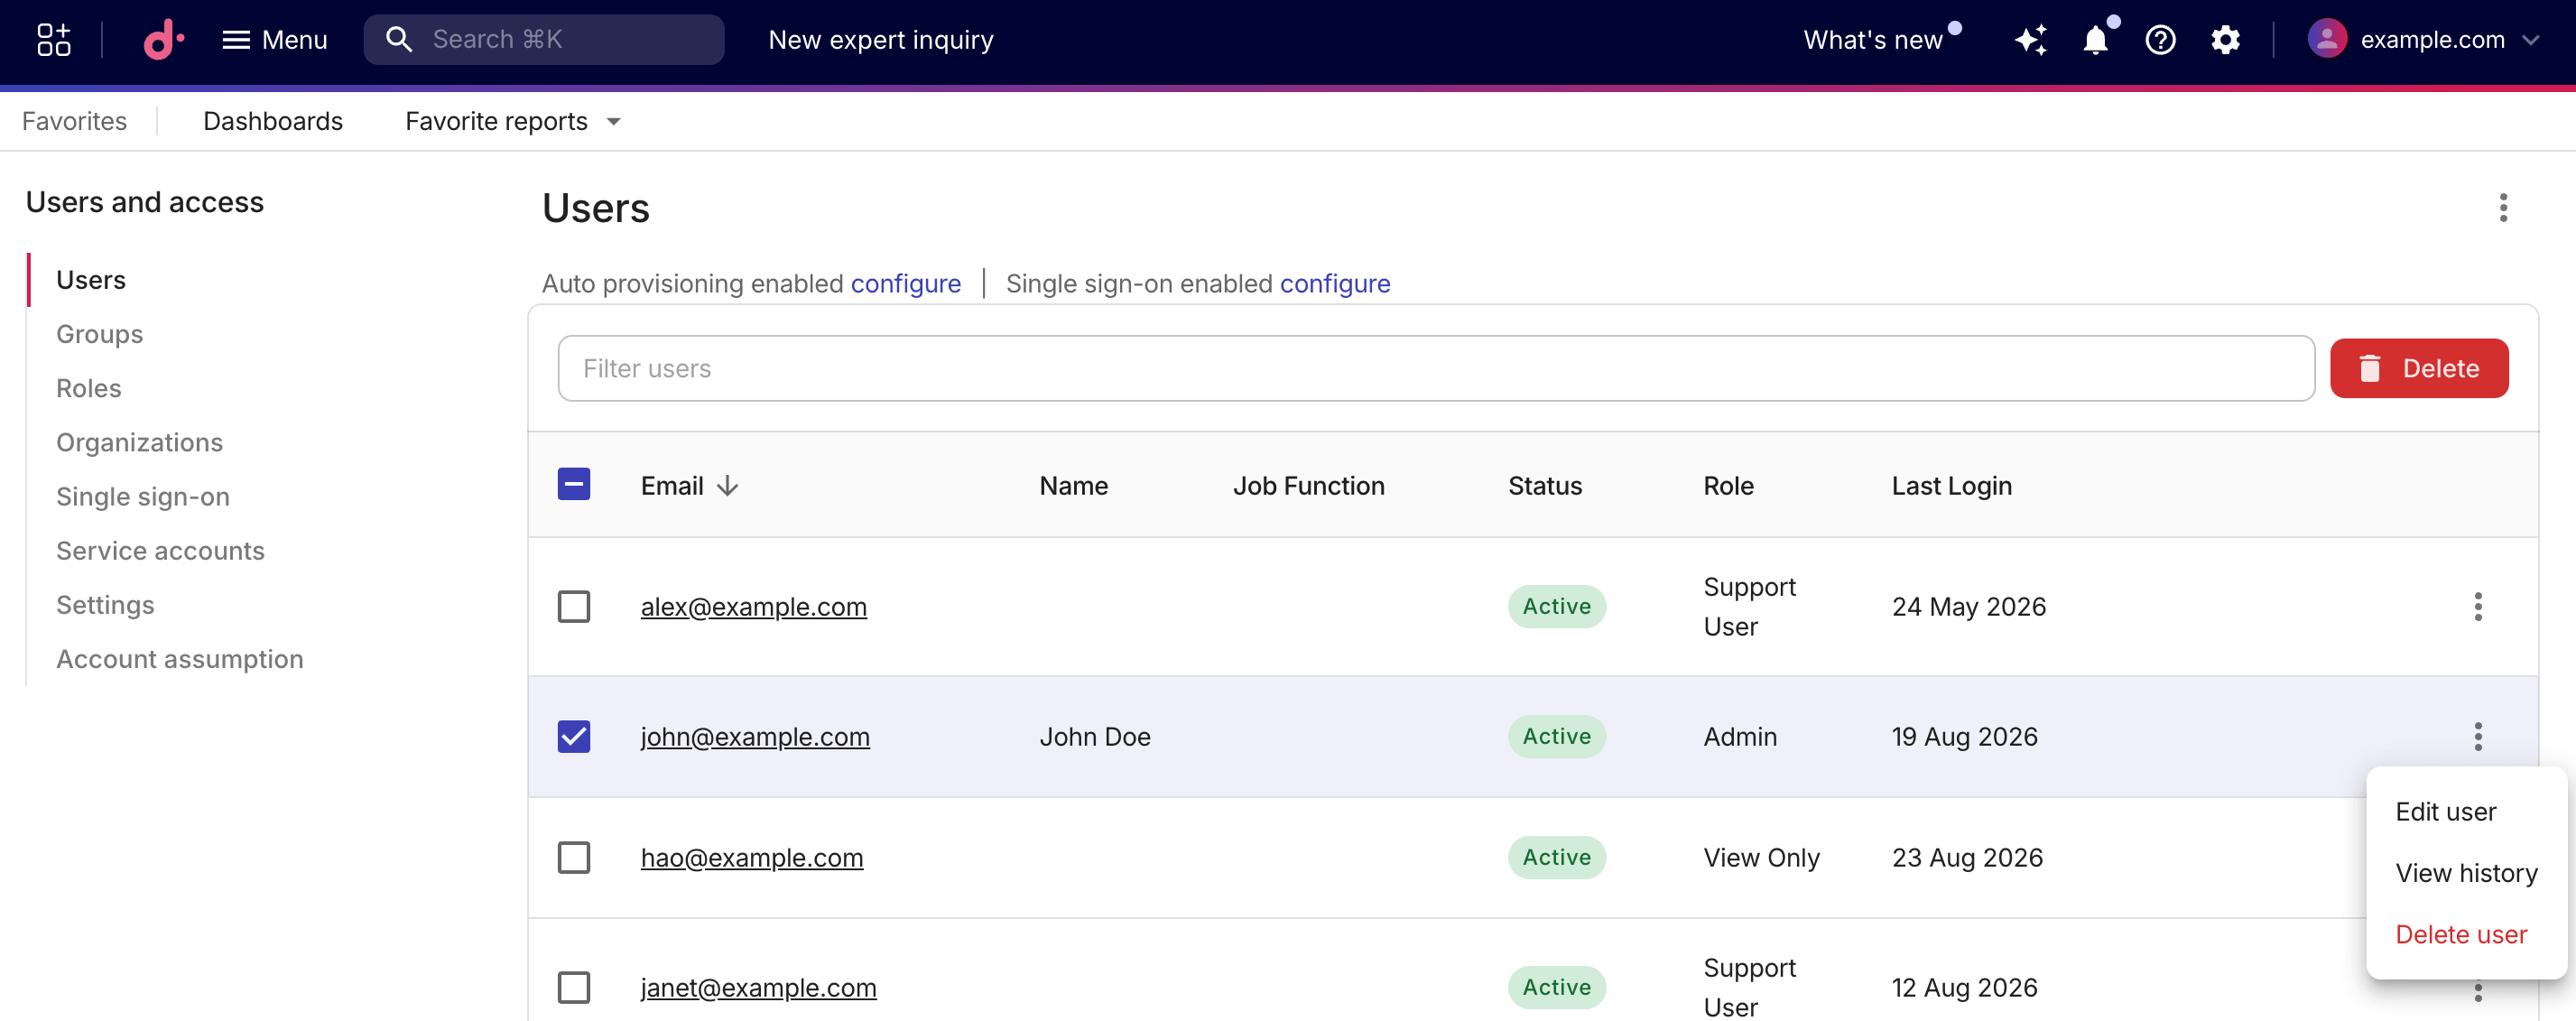Start a New expert inquiry
Screen dimensions: 2576x1021
pyautogui.click(x=880, y=40)
